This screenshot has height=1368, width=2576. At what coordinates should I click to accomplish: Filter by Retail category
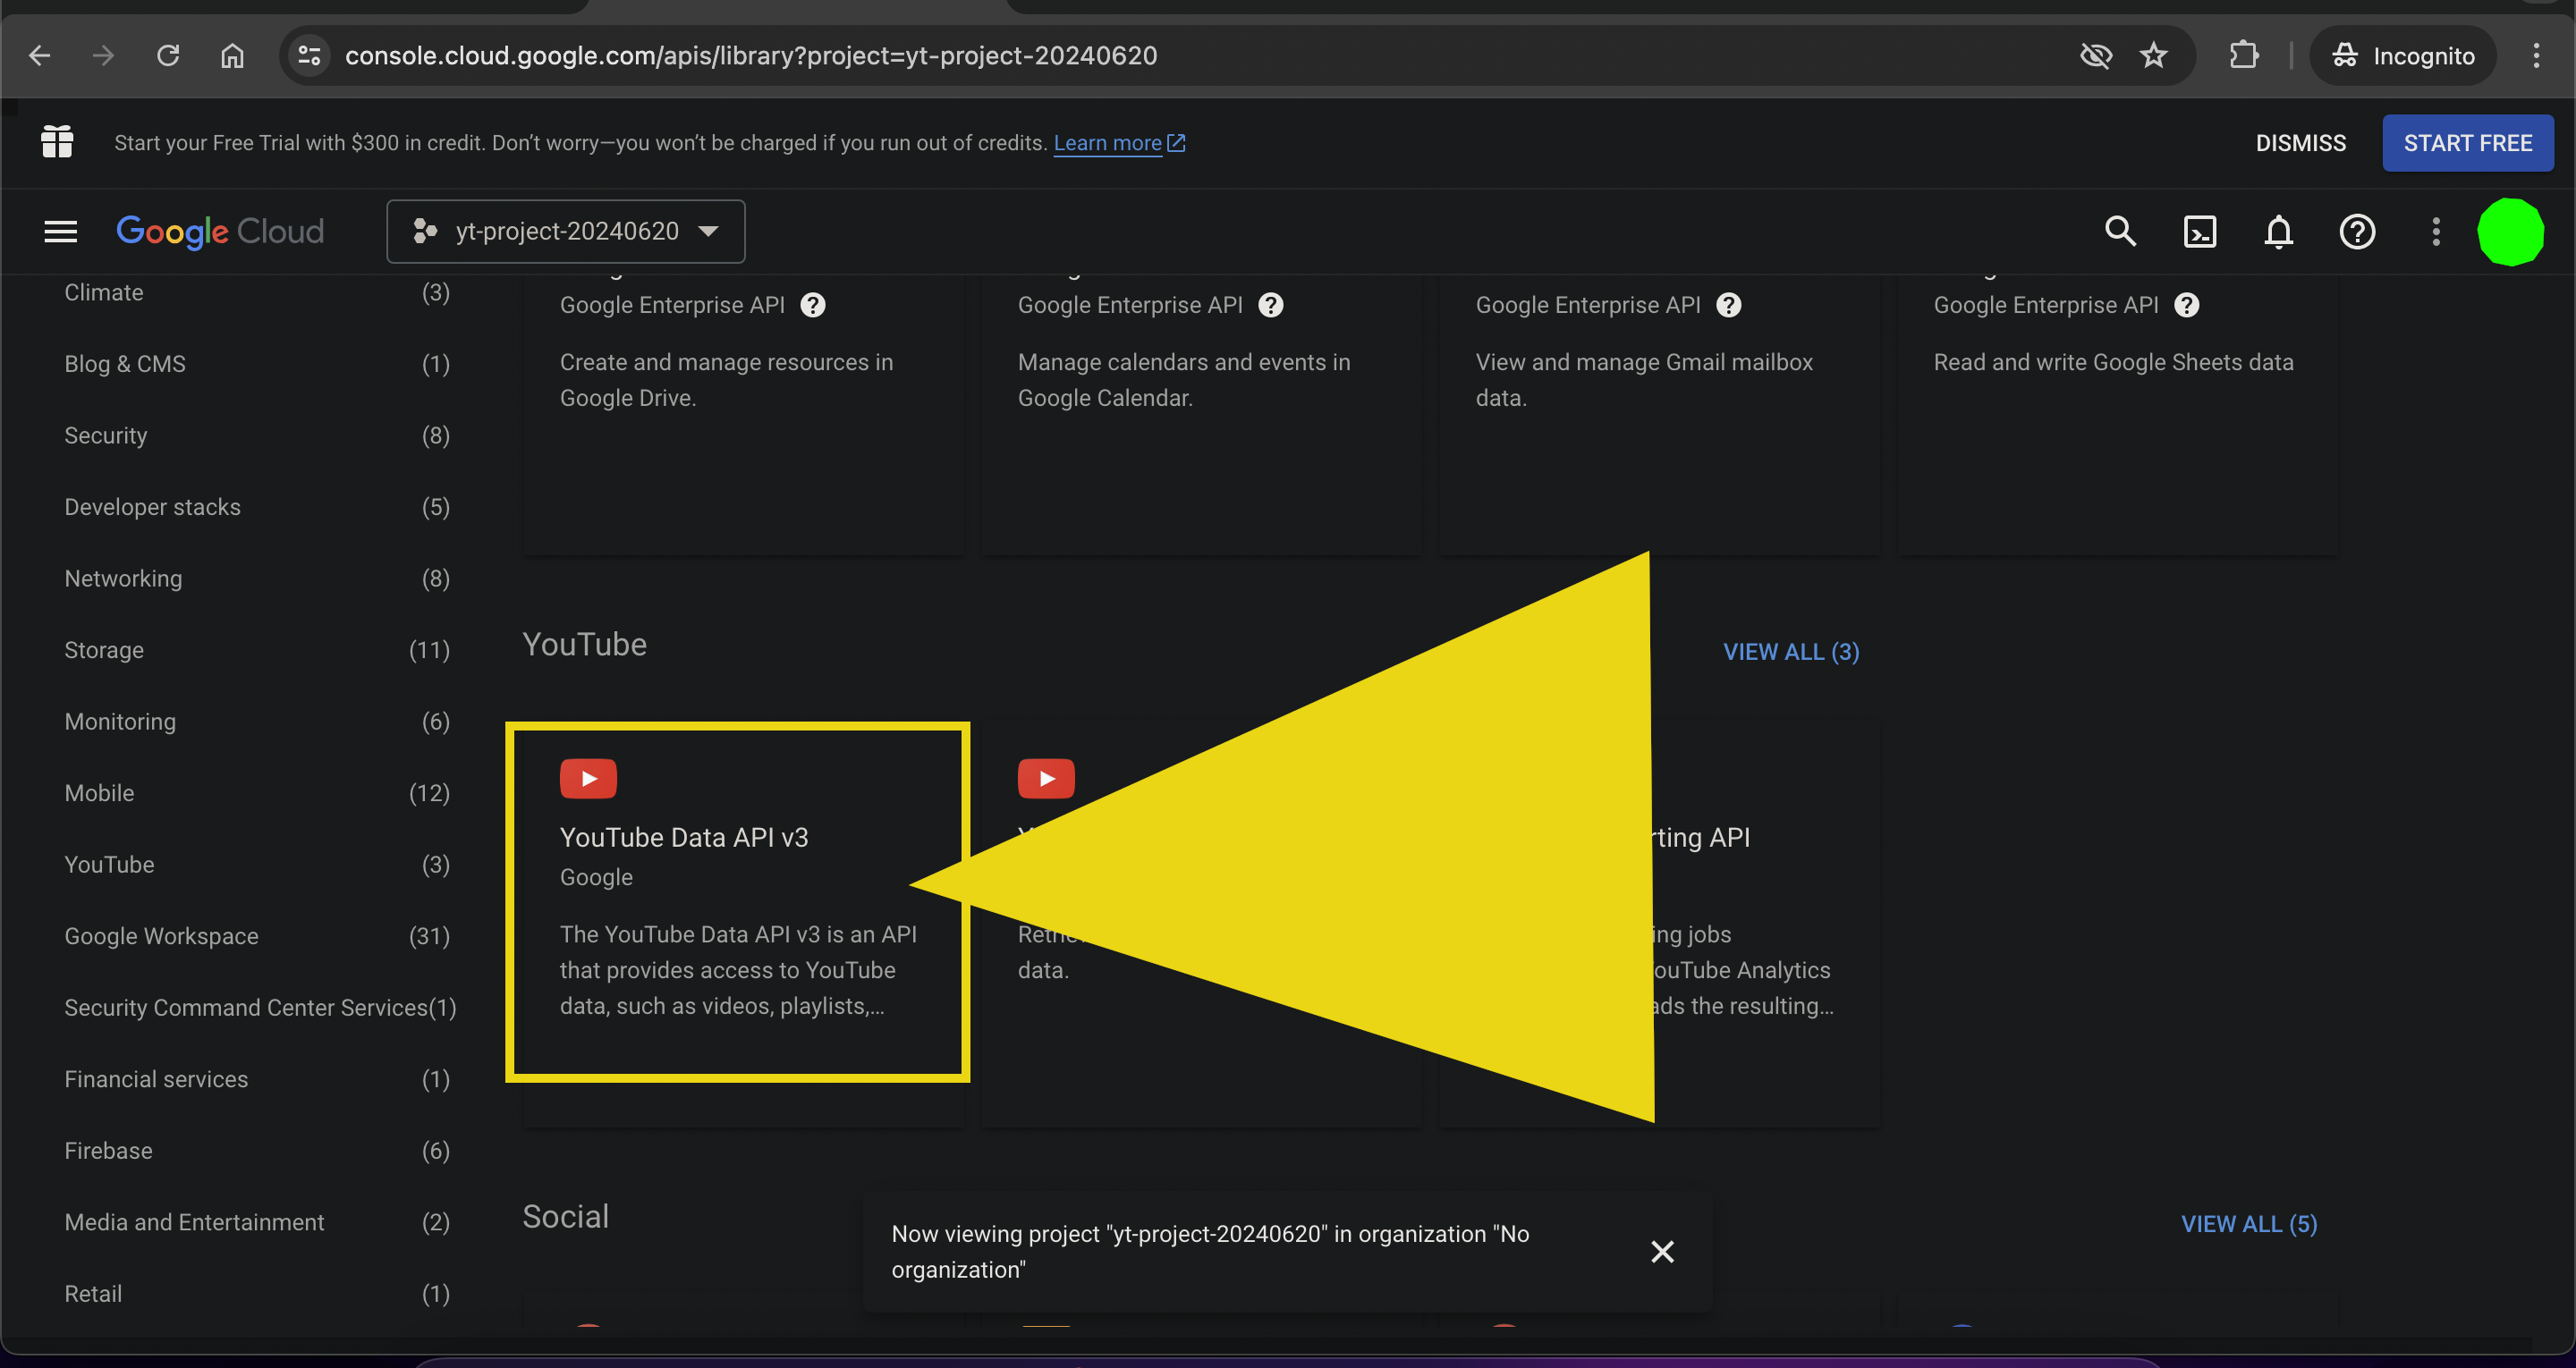257,1294
